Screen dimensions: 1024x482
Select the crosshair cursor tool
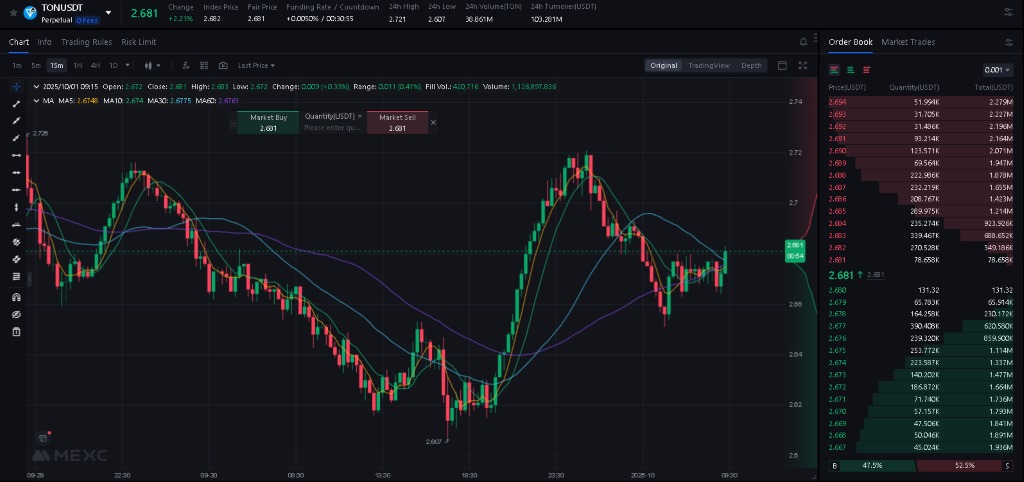pos(16,87)
